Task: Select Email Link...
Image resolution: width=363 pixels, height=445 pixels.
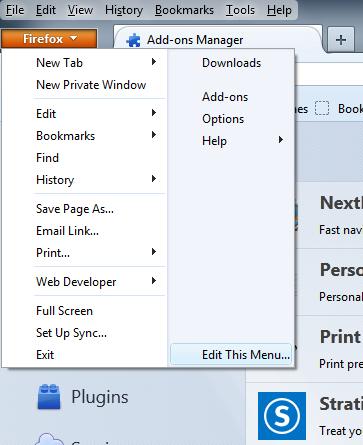Action: click(84, 231)
